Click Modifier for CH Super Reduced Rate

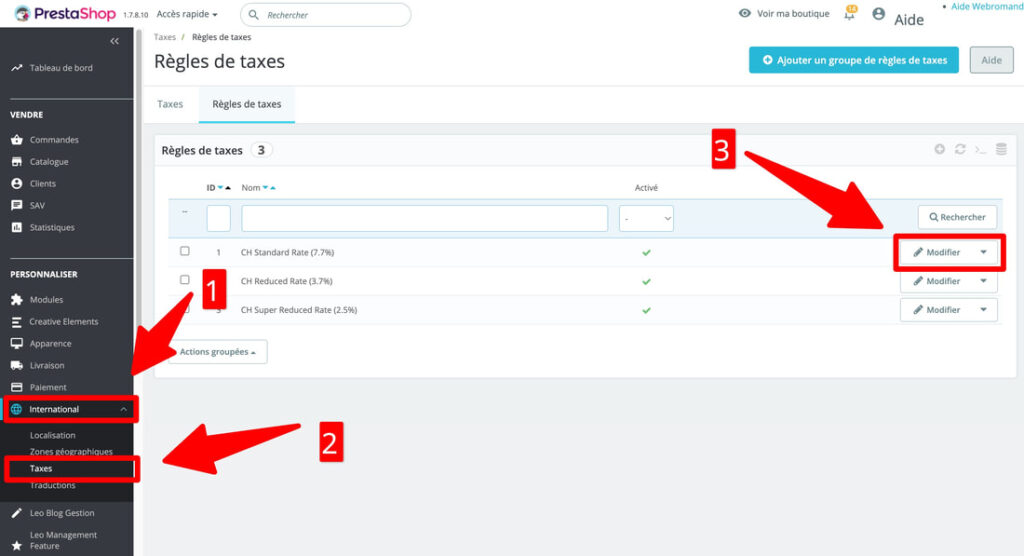(936, 310)
